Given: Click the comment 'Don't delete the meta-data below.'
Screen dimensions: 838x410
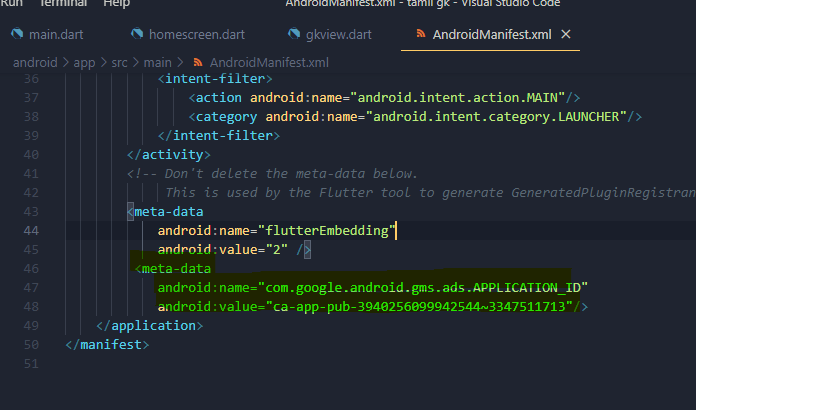Looking at the screenshot, I should coord(291,174).
